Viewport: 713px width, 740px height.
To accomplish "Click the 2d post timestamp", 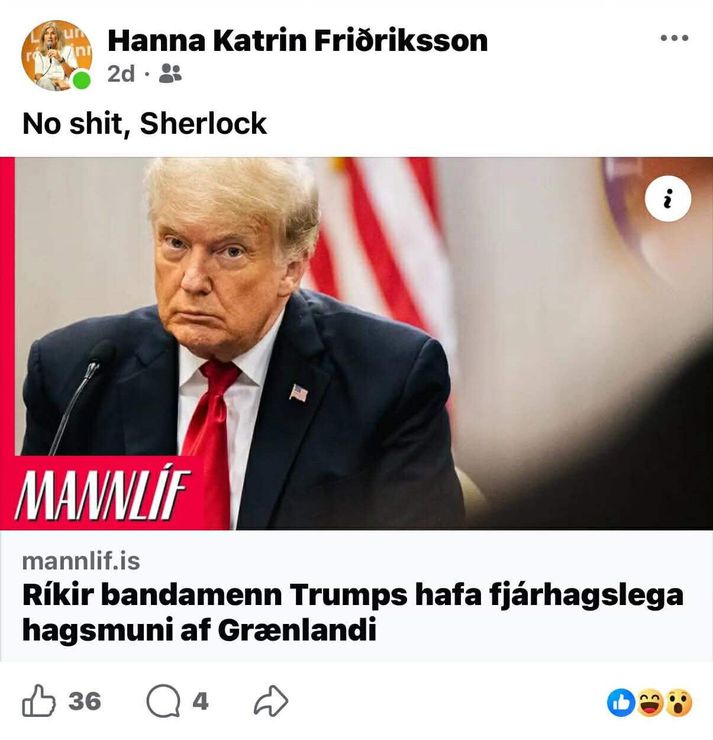I will [x=121, y=74].
